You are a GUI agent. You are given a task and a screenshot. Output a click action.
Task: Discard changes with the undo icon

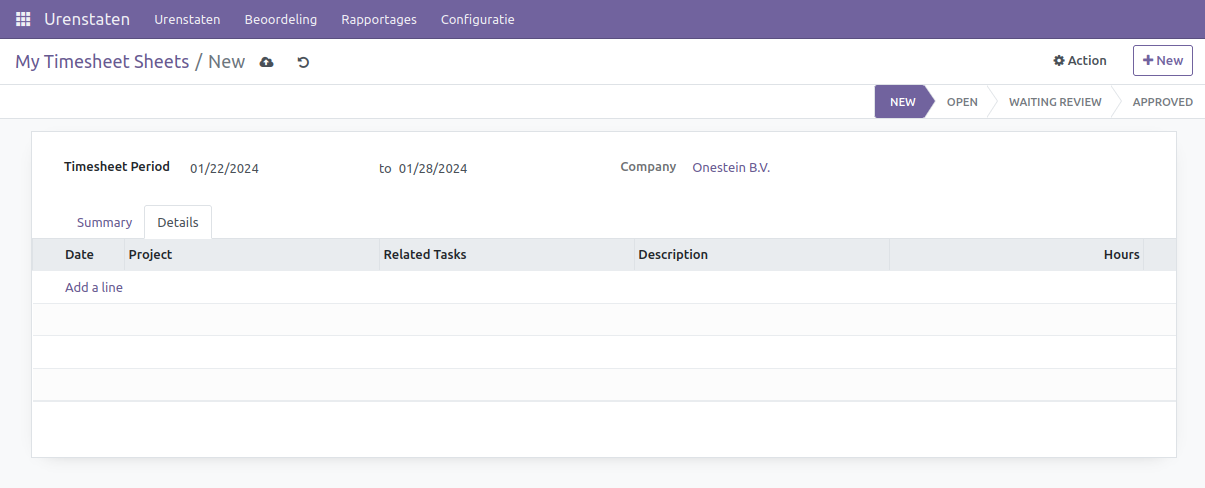click(x=303, y=62)
